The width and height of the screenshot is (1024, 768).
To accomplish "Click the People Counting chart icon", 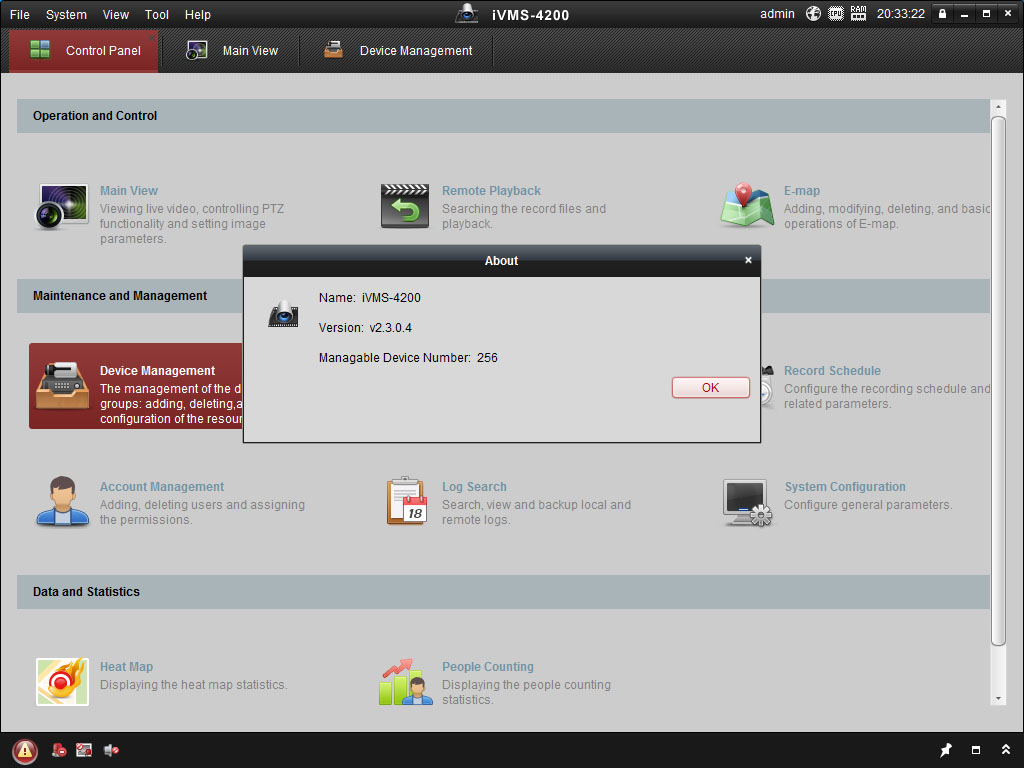I will [x=405, y=682].
